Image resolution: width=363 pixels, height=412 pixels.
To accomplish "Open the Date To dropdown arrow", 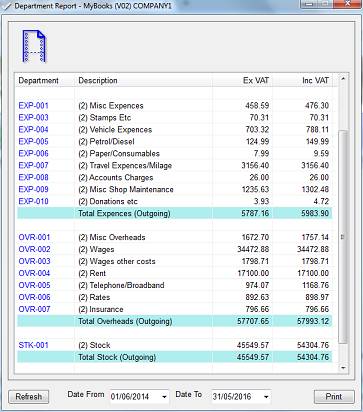I will point(266,397).
